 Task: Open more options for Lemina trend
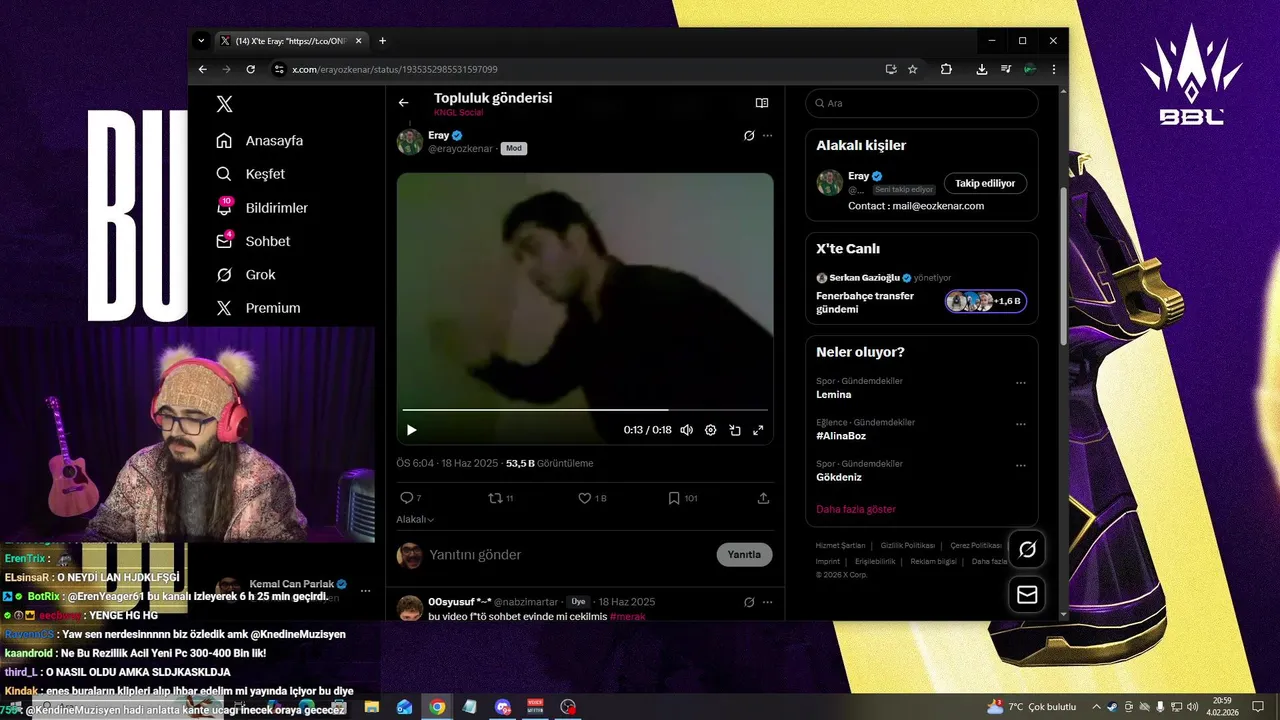point(1021,382)
